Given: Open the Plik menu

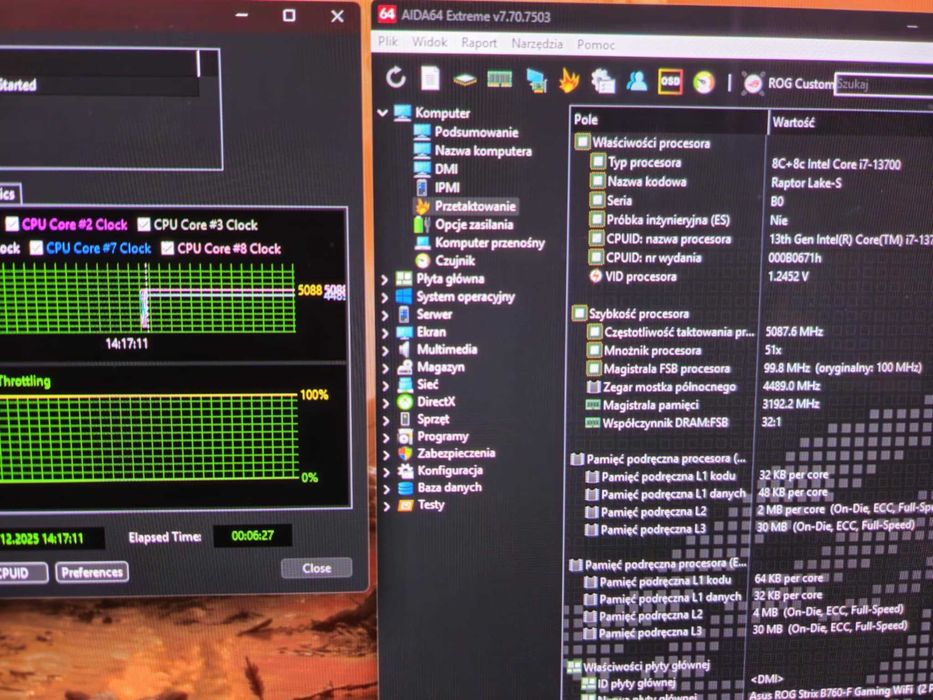Looking at the screenshot, I should 388,41.
